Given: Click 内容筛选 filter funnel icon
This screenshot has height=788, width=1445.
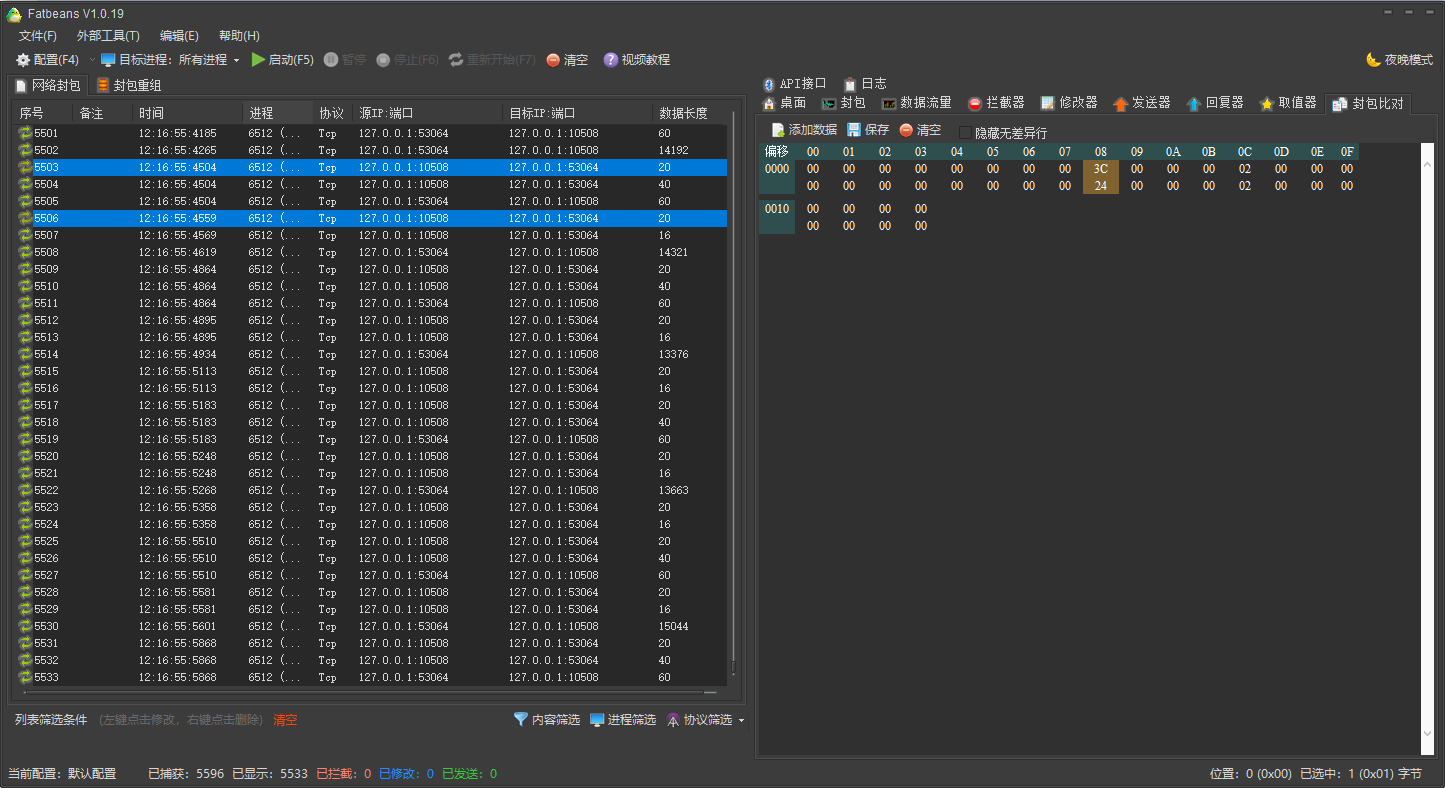Looking at the screenshot, I should (x=520, y=720).
